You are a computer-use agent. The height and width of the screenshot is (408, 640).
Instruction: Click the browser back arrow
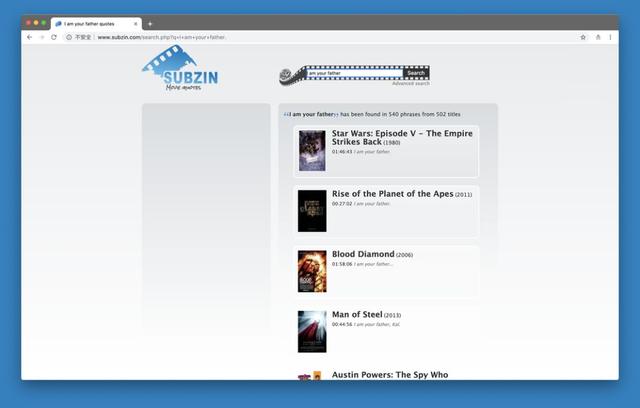pyautogui.click(x=30, y=37)
